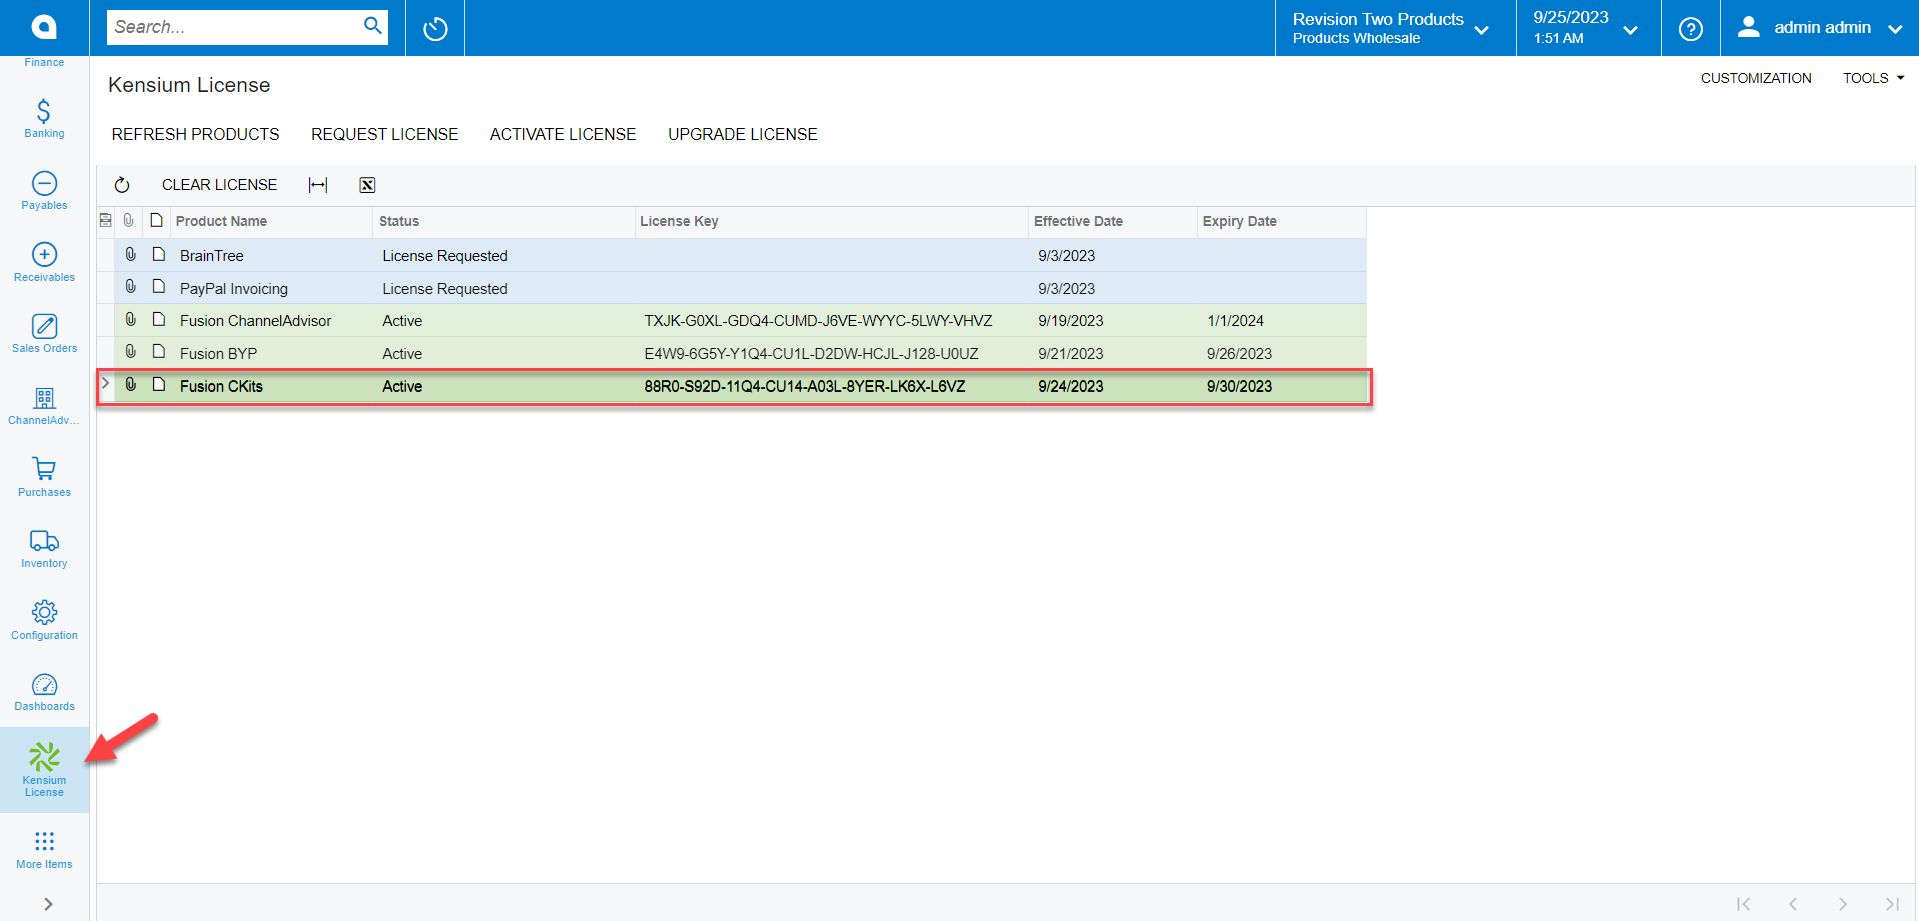Go to first page of grid

point(1743,904)
